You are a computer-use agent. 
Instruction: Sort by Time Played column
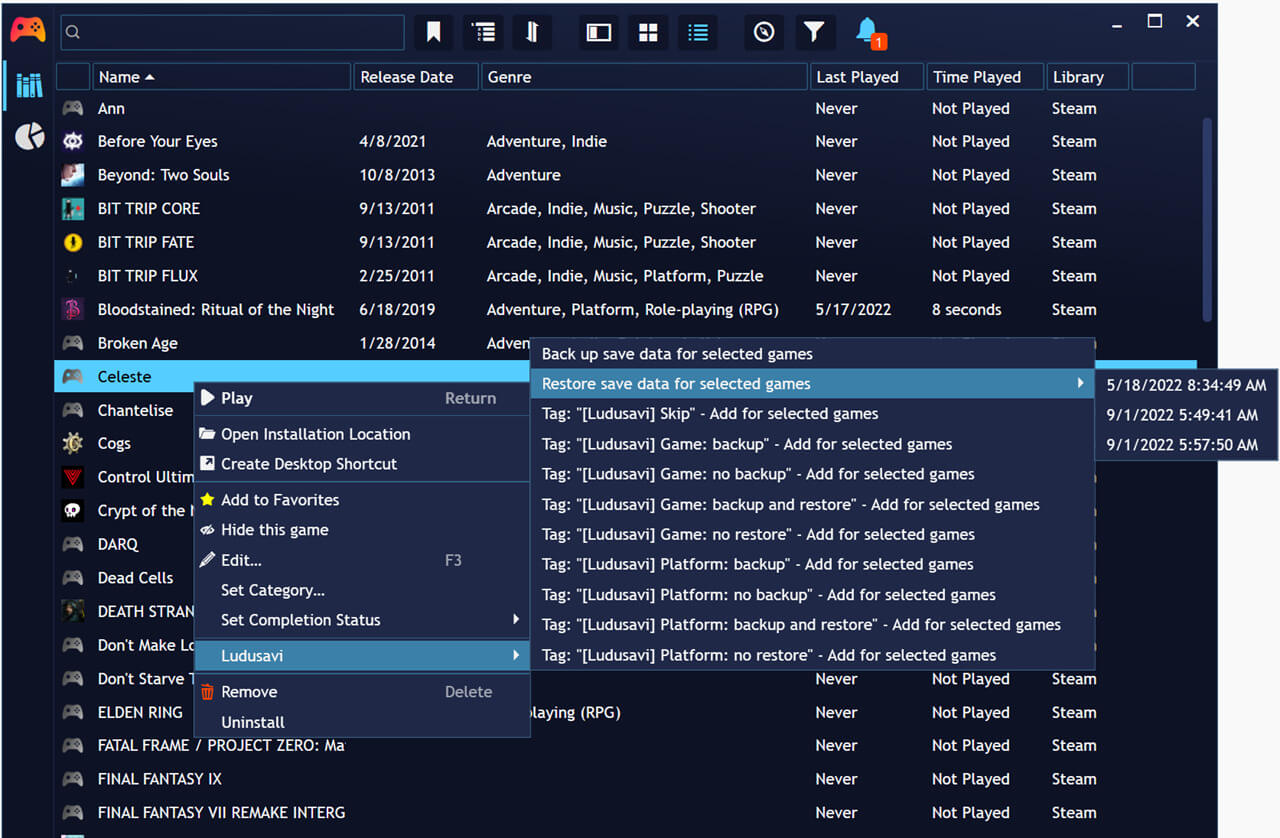pyautogui.click(x=984, y=76)
